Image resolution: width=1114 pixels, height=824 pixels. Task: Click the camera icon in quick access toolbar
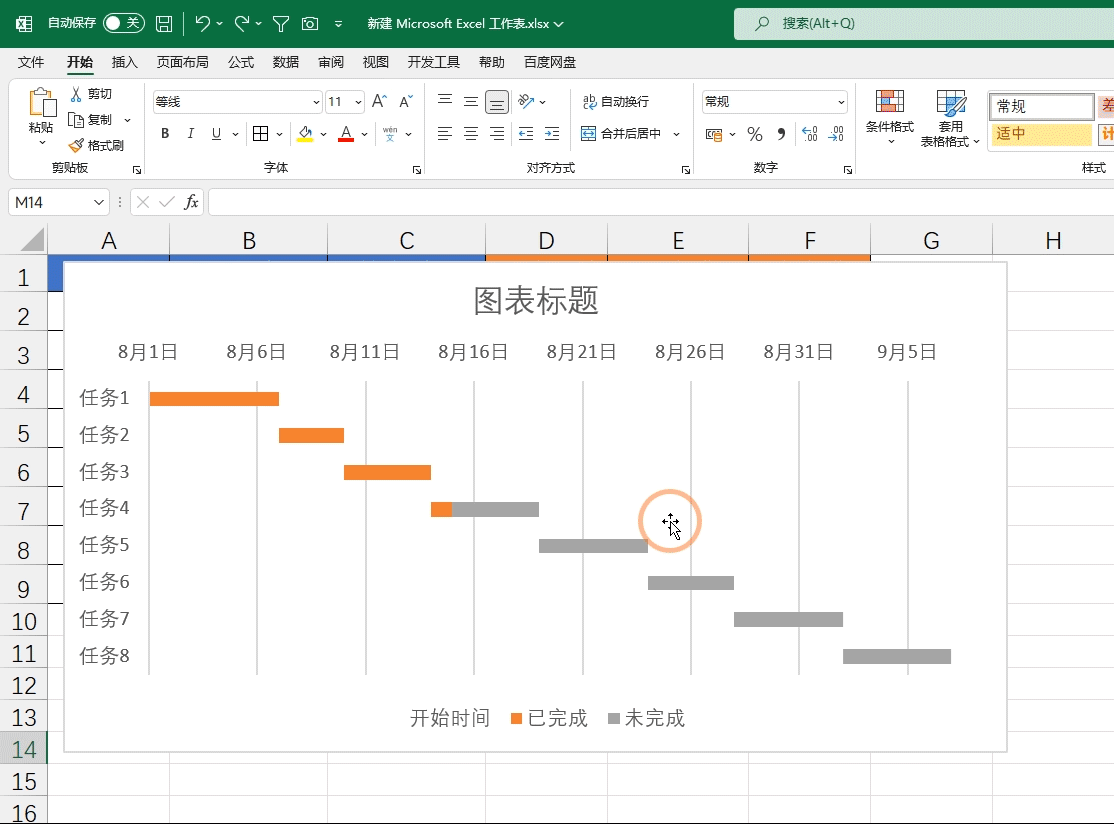[x=310, y=24]
